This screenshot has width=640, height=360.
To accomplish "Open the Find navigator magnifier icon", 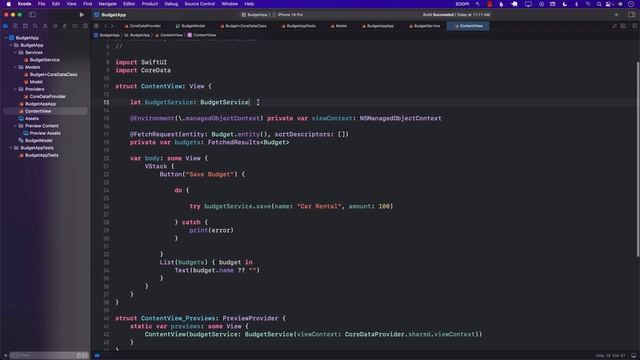I will coord(35,26).
